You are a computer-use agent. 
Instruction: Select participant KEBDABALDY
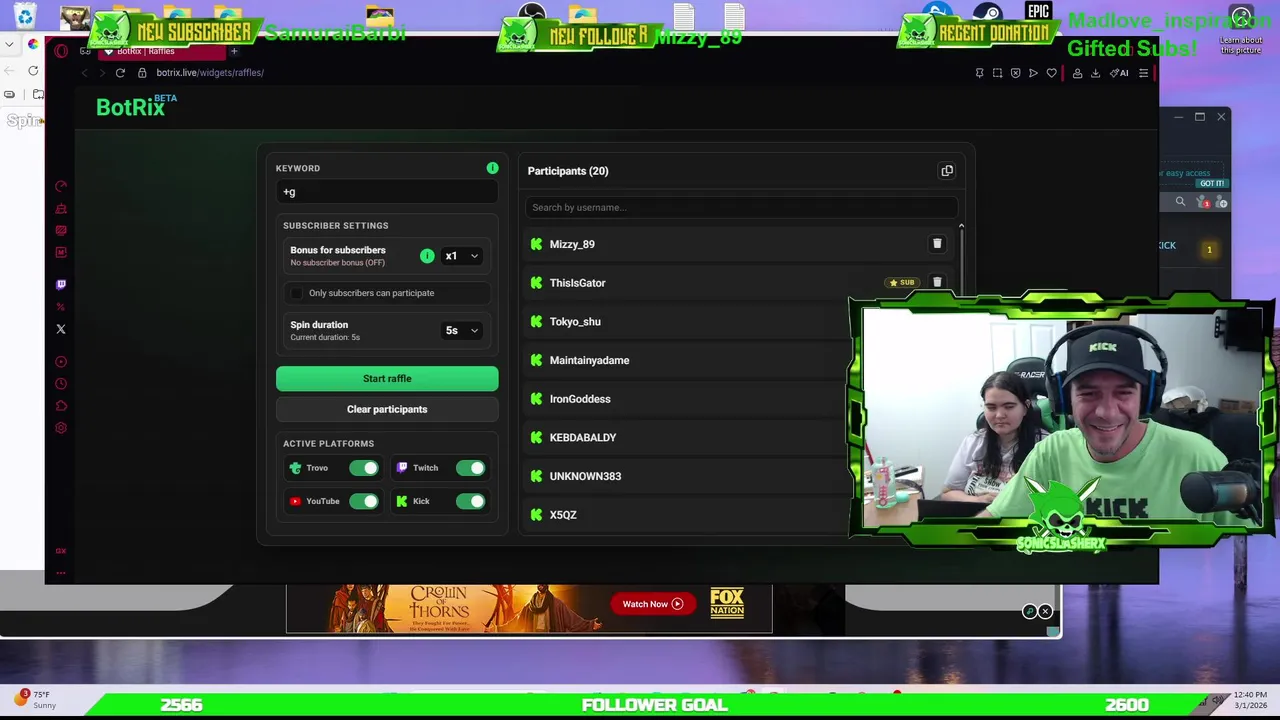pyautogui.click(x=583, y=438)
